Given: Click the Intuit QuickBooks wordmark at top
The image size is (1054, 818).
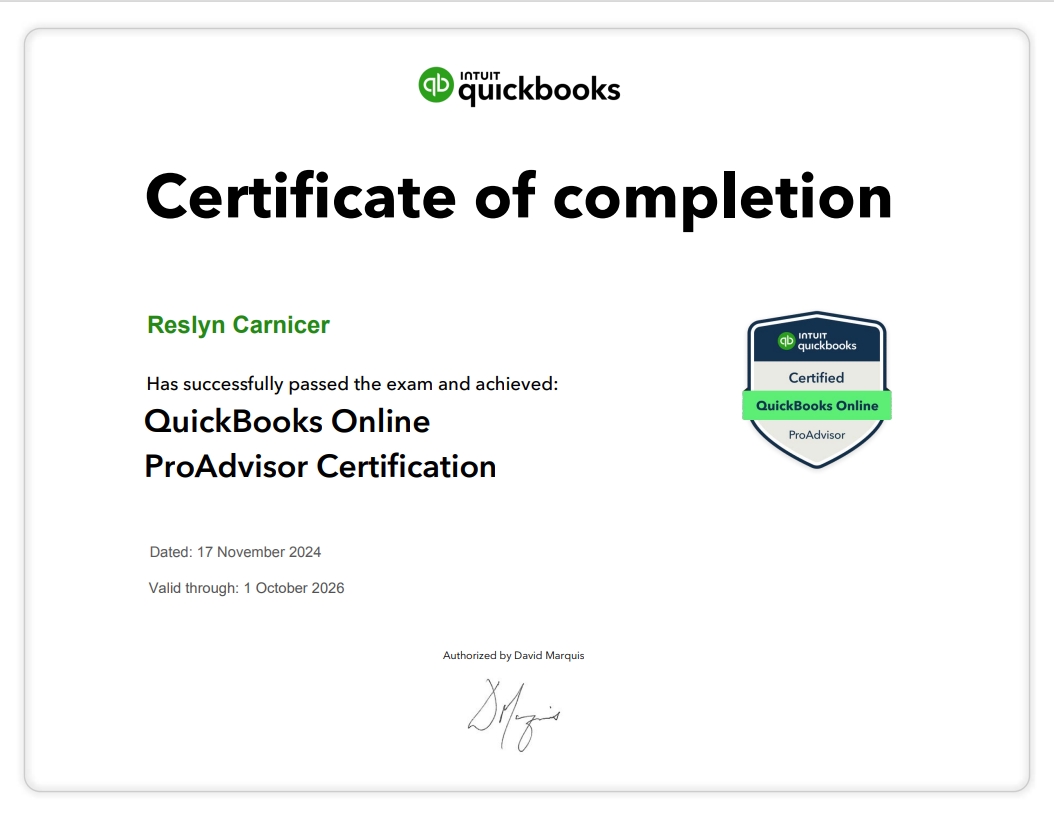Looking at the screenshot, I should (x=539, y=87).
